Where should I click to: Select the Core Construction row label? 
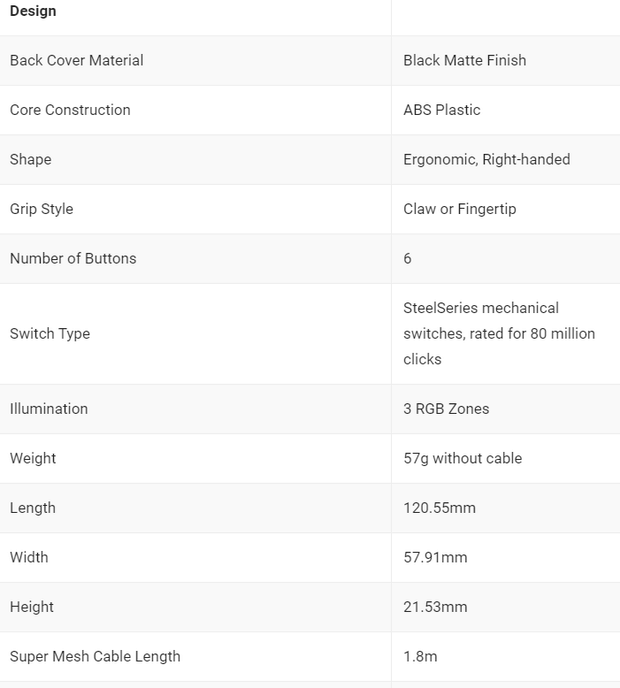(x=70, y=110)
